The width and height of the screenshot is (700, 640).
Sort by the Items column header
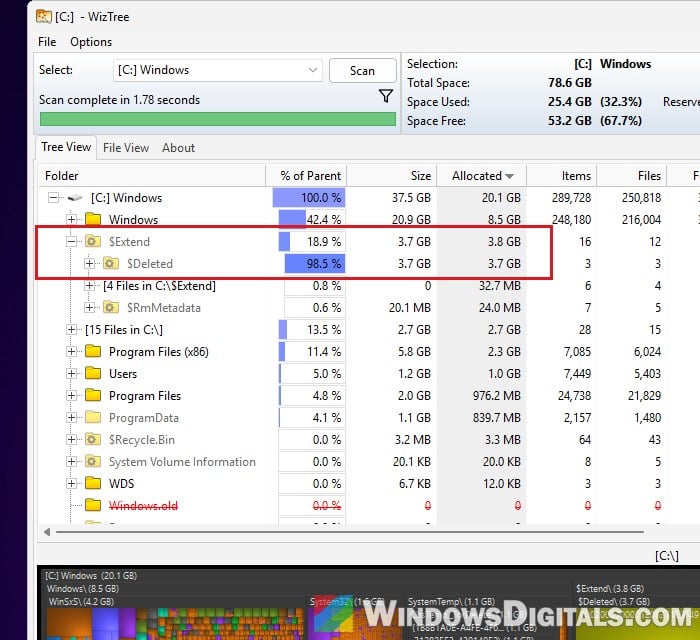pyautogui.click(x=562, y=176)
